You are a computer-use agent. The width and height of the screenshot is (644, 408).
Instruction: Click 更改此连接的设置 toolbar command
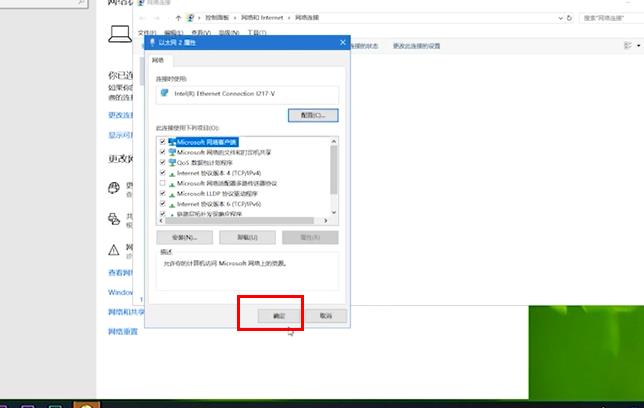[x=416, y=46]
